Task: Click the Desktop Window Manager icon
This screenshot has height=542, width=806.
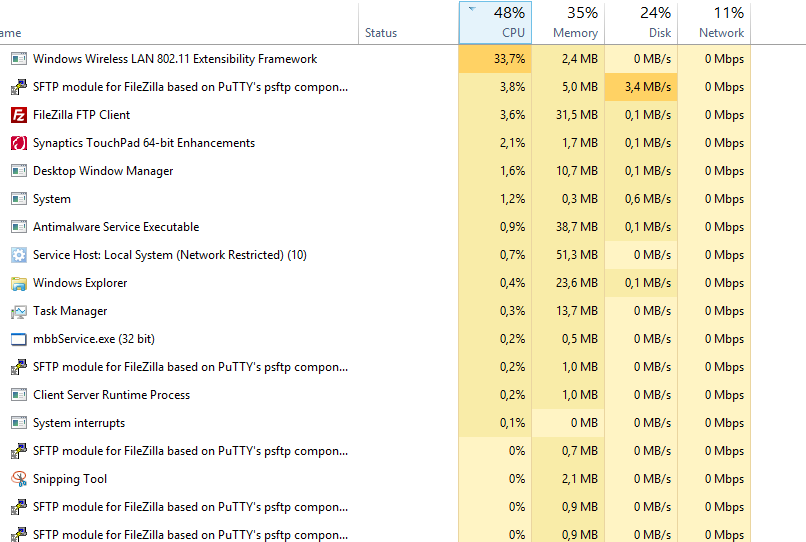Action: click(19, 171)
